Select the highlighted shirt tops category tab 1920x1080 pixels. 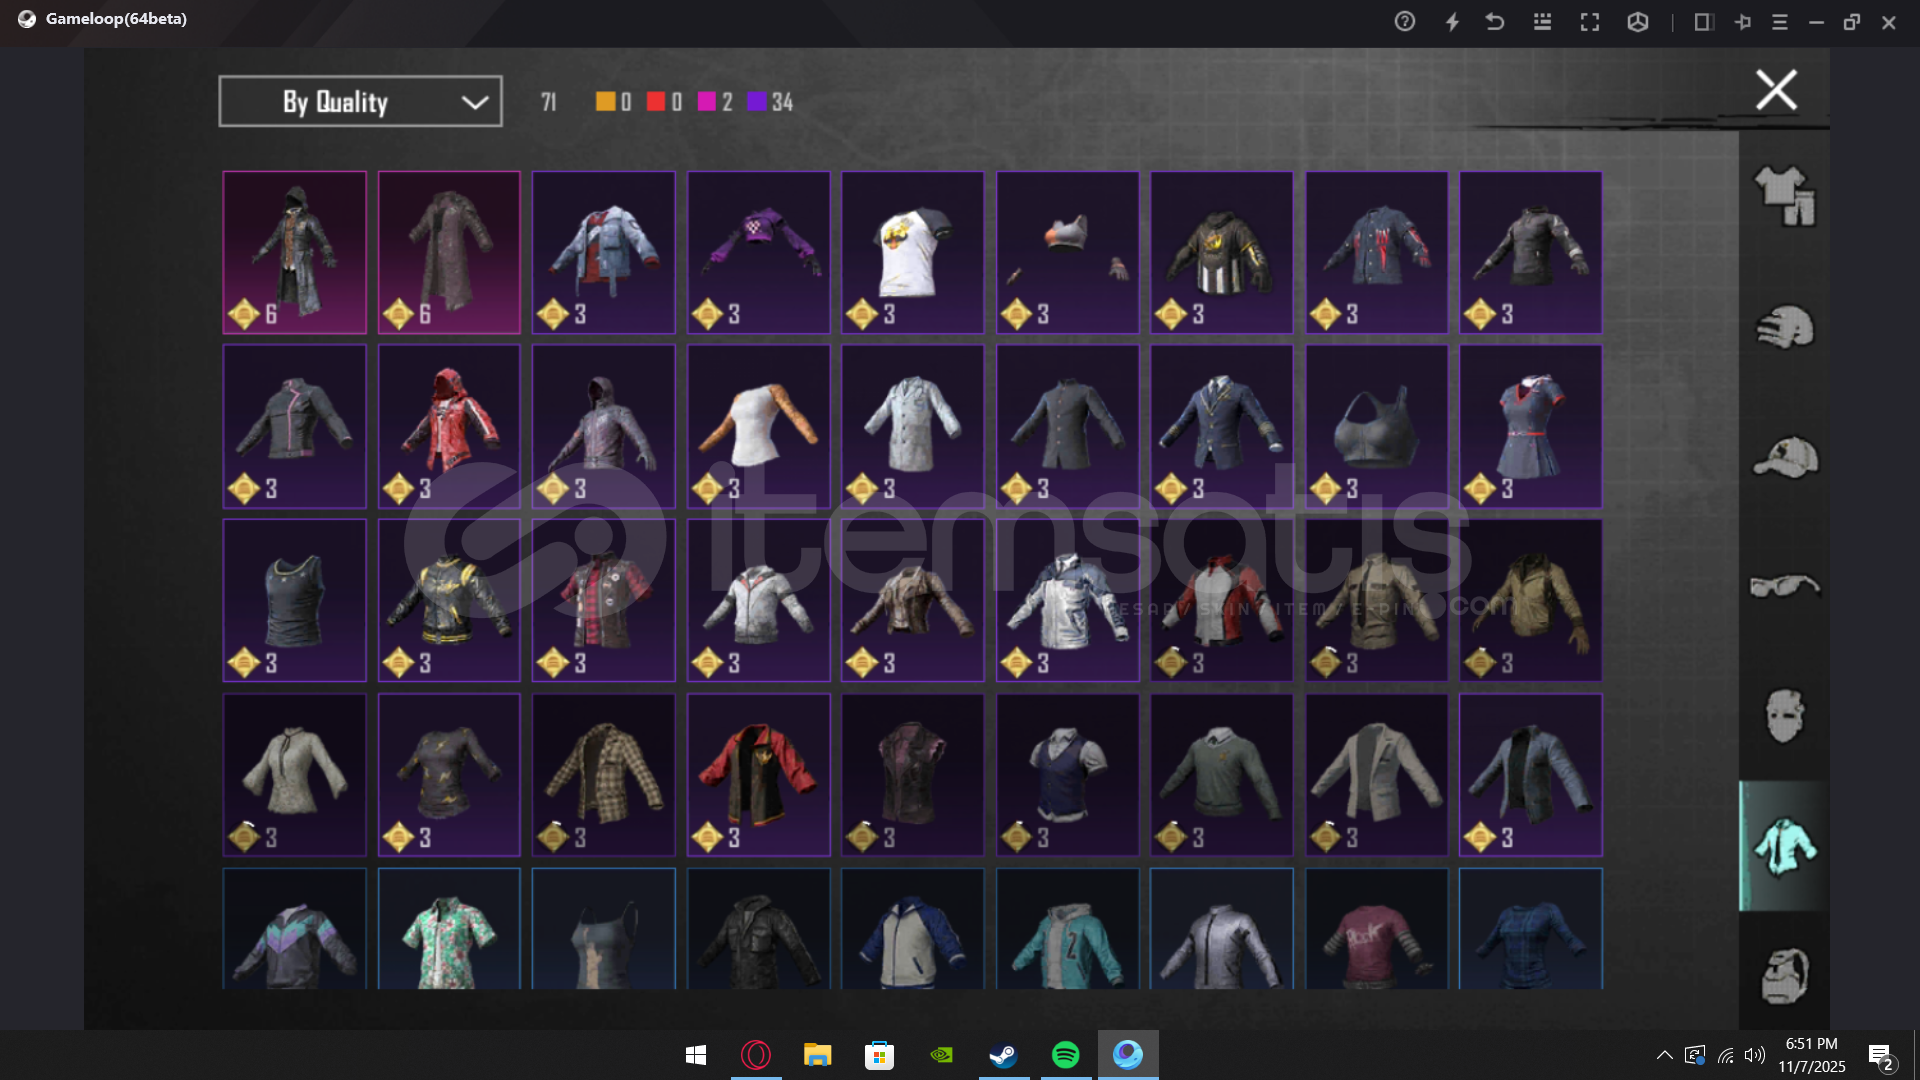[1785, 846]
